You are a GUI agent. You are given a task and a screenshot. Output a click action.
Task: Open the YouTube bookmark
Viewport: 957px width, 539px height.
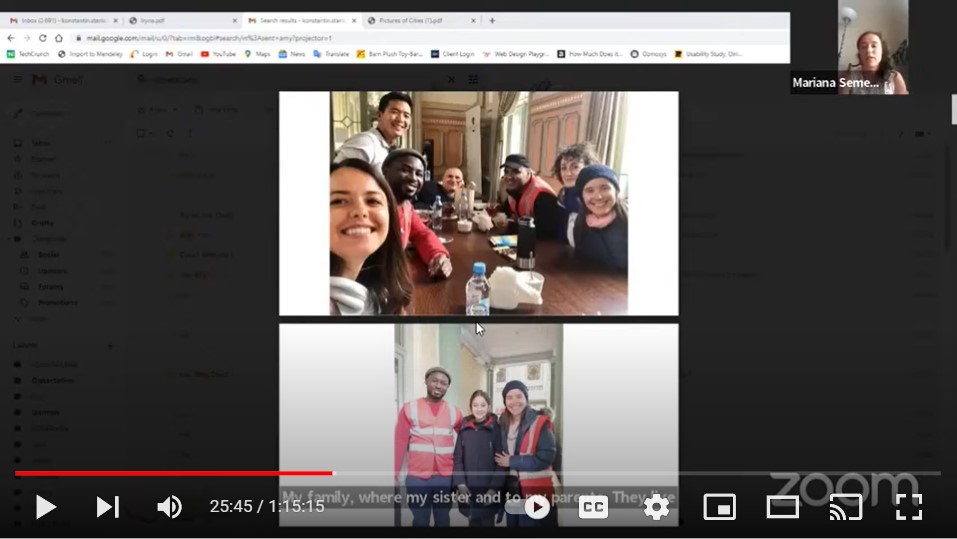[x=218, y=54]
